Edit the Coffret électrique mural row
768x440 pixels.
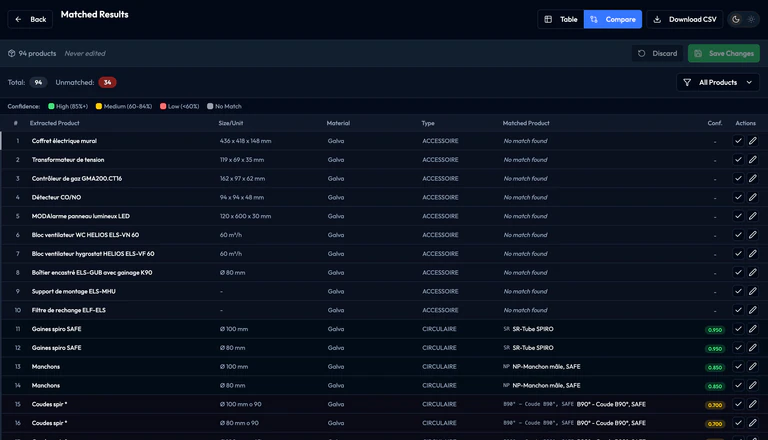753,141
